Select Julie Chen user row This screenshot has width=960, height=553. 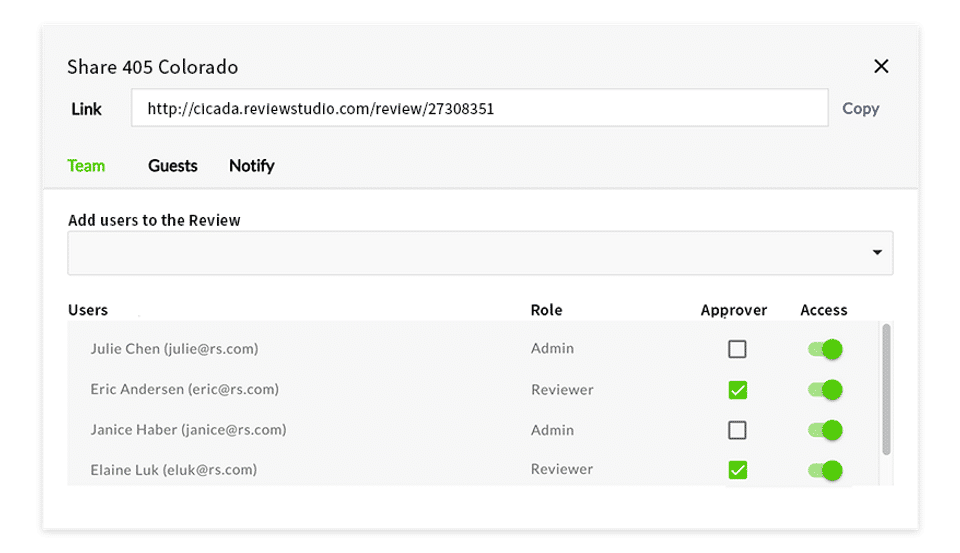coord(175,349)
